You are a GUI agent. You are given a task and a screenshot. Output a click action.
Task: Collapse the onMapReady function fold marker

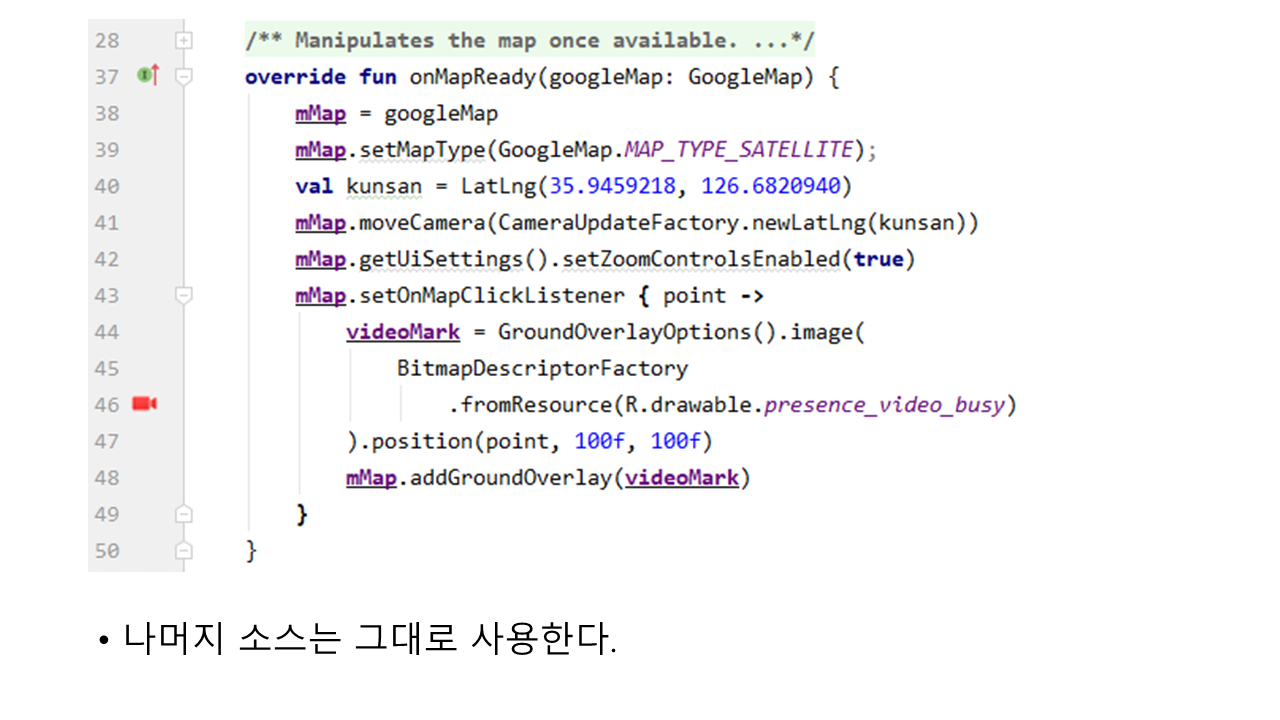(x=183, y=76)
